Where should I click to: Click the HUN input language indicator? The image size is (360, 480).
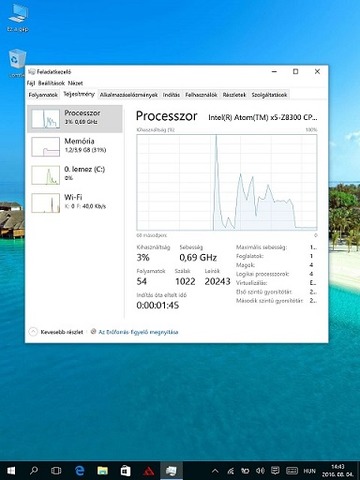(309, 471)
